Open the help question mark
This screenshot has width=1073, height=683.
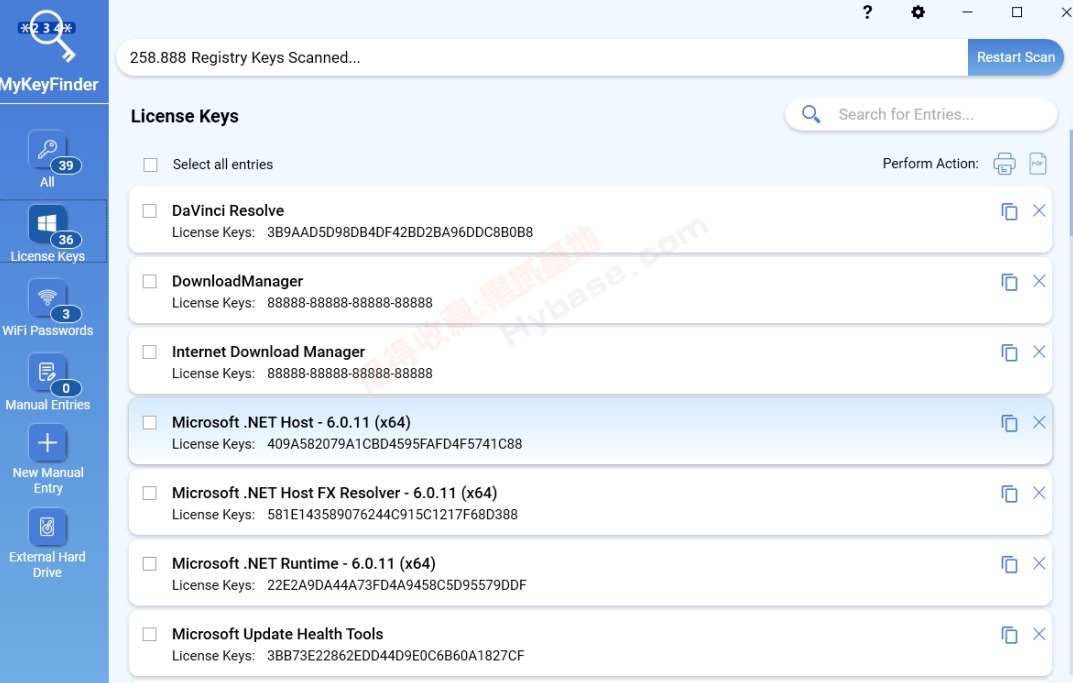[867, 12]
